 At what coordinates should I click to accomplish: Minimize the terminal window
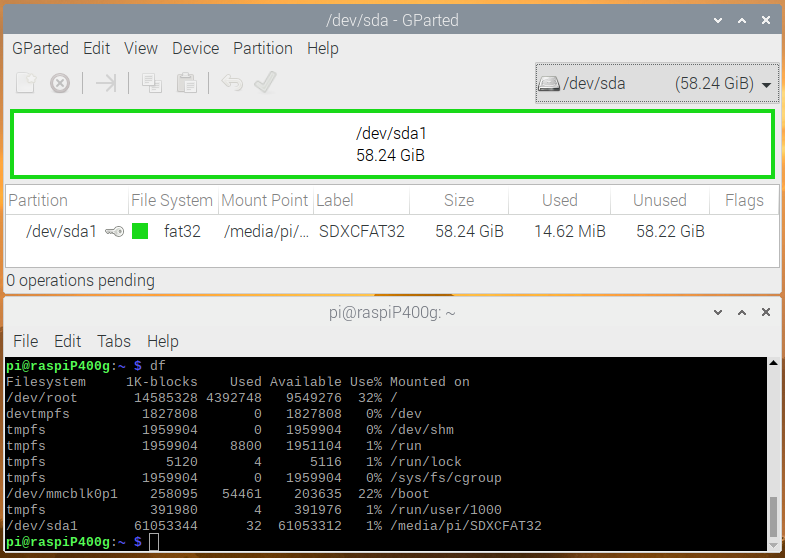click(x=718, y=313)
